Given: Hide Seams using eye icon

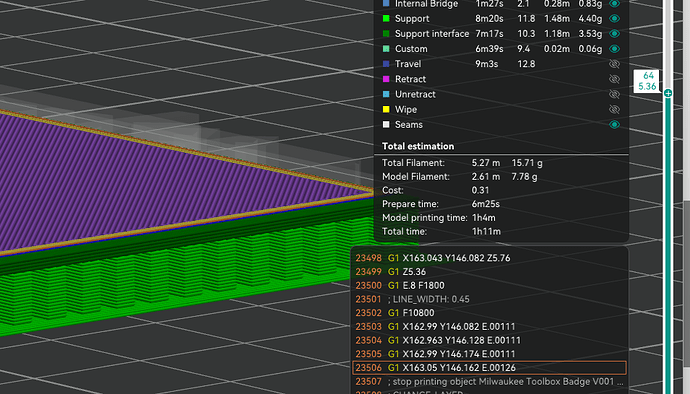Looking at the screenshot, I should click(x=614, y=125).
